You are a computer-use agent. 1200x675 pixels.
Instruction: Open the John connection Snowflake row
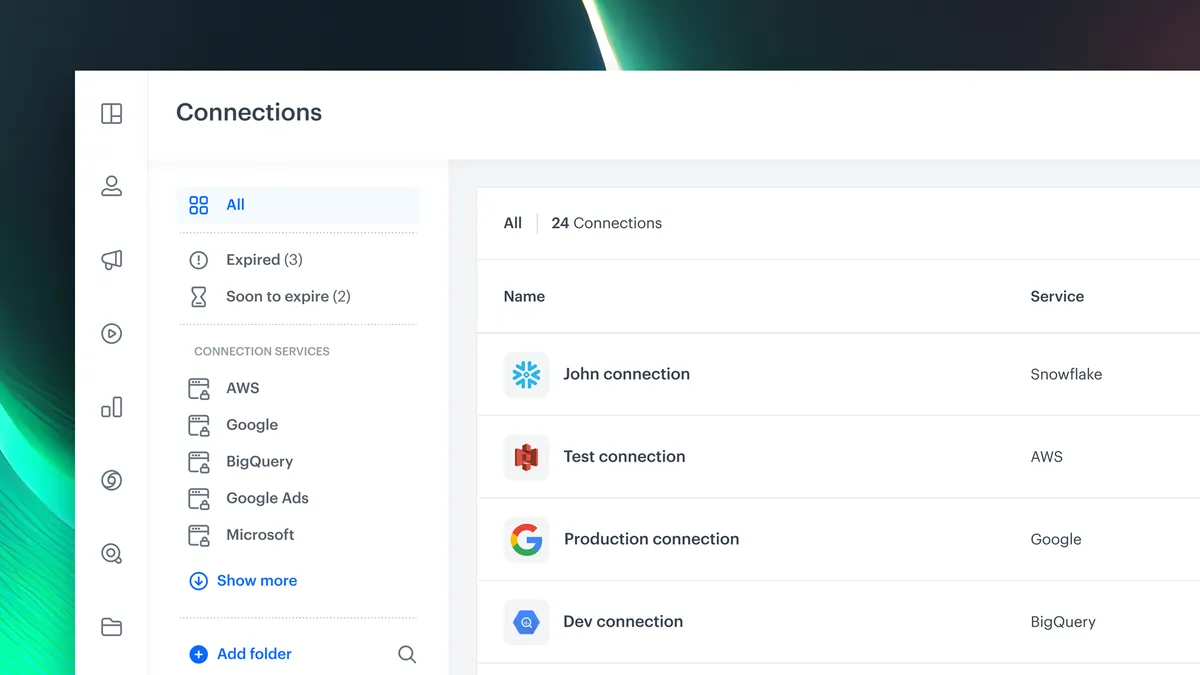click(626, 374)
